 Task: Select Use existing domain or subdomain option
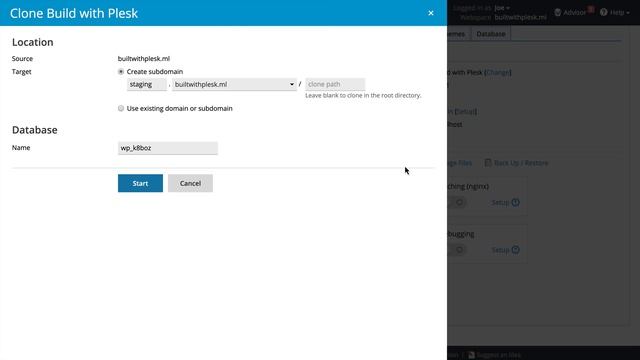(121, 108)
